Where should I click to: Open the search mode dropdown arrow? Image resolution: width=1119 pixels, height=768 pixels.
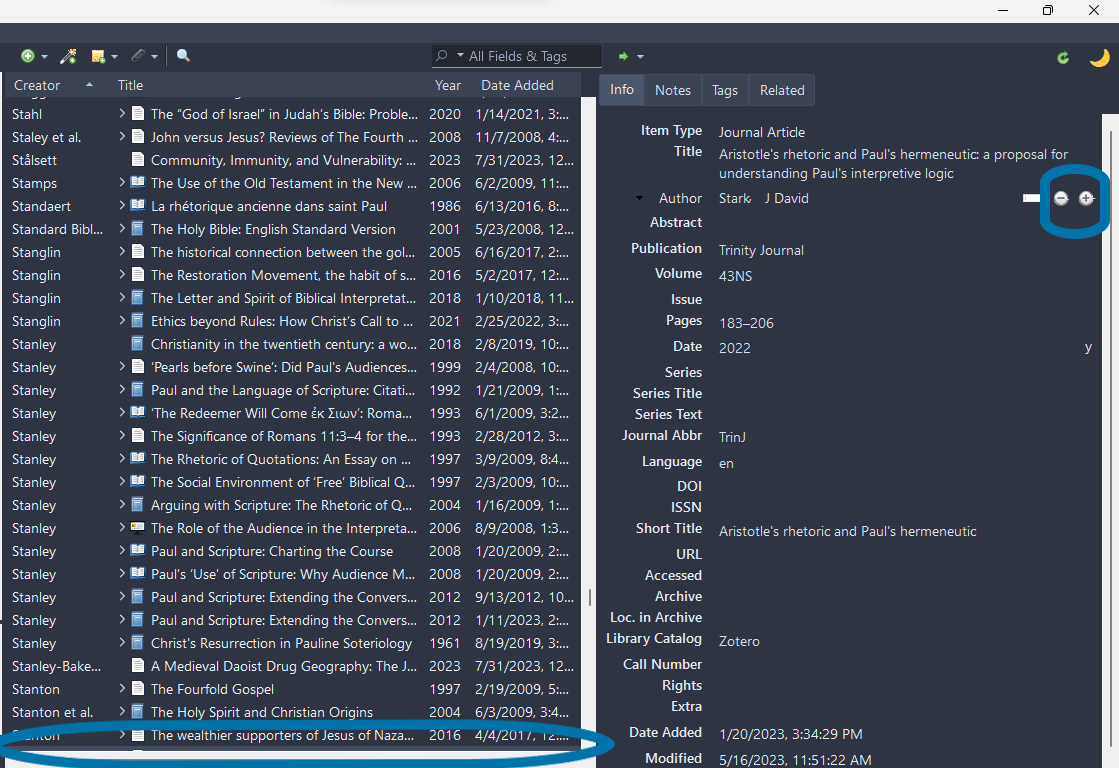click(x=460, y=56)
